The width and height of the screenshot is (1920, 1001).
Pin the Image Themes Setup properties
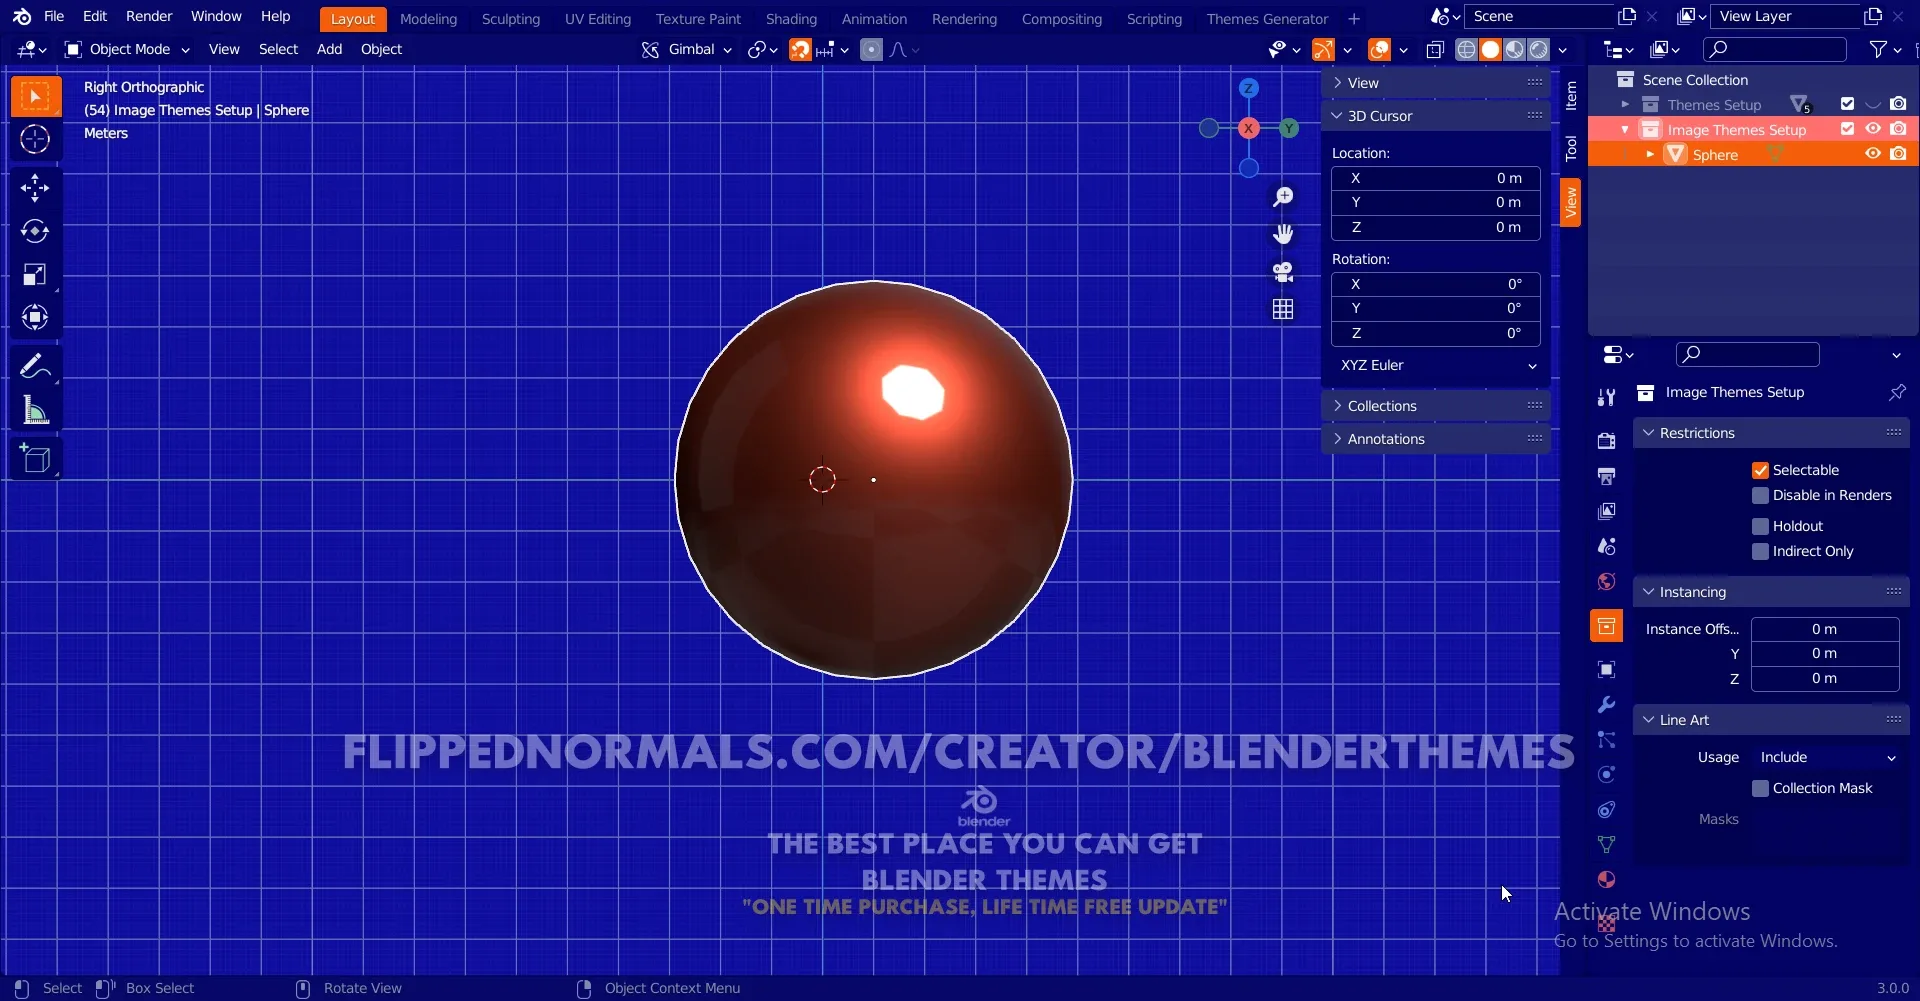[1897, 392]
